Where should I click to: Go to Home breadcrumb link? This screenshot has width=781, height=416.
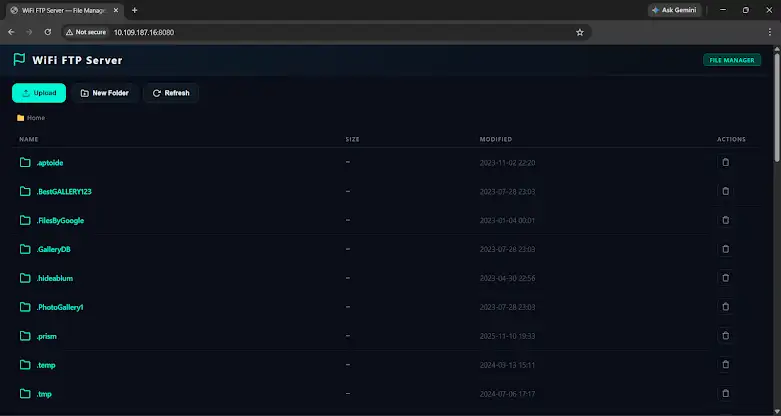[x=36, y=118]
